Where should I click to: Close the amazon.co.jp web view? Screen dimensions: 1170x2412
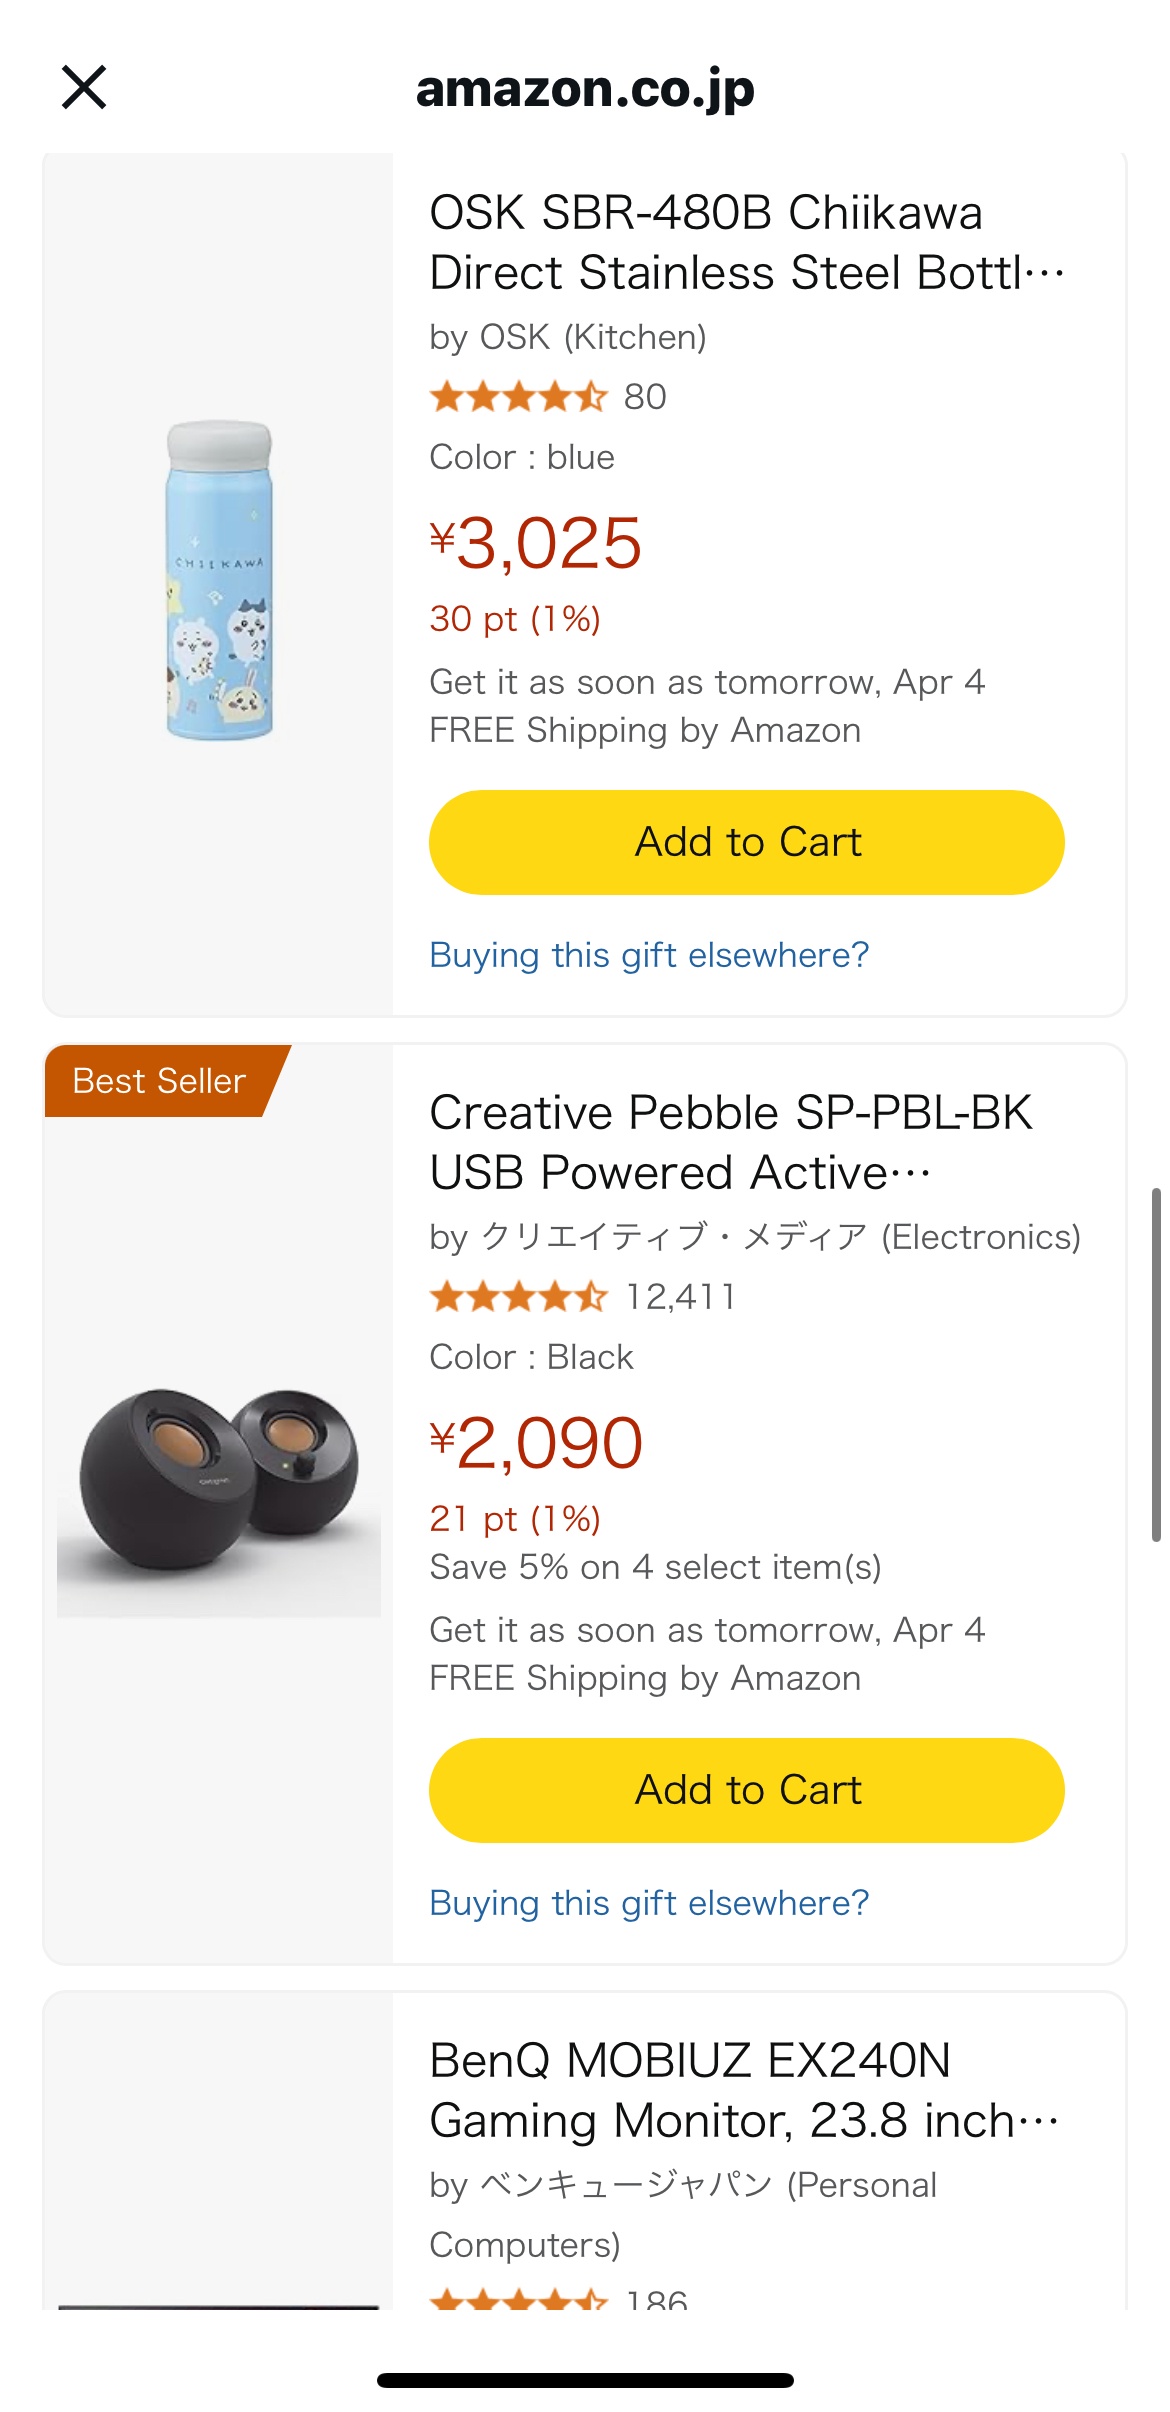point(84,87)
